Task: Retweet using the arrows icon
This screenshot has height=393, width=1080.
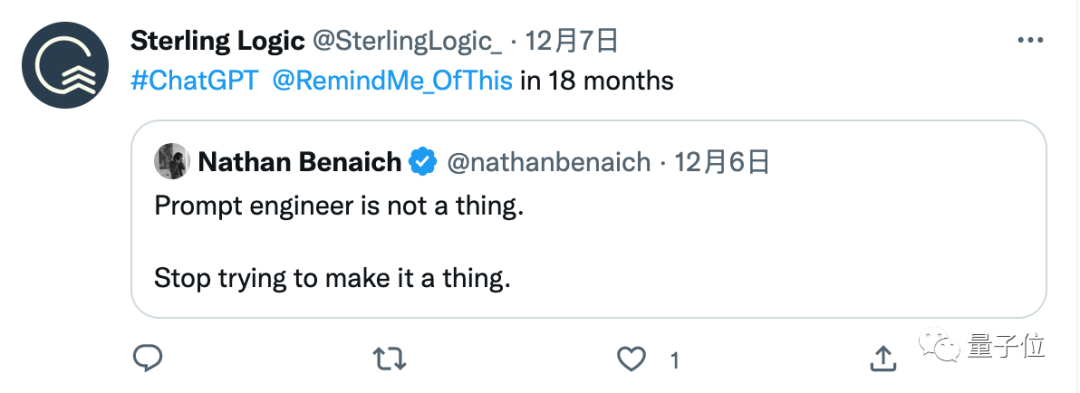Action: coord(389,359)
